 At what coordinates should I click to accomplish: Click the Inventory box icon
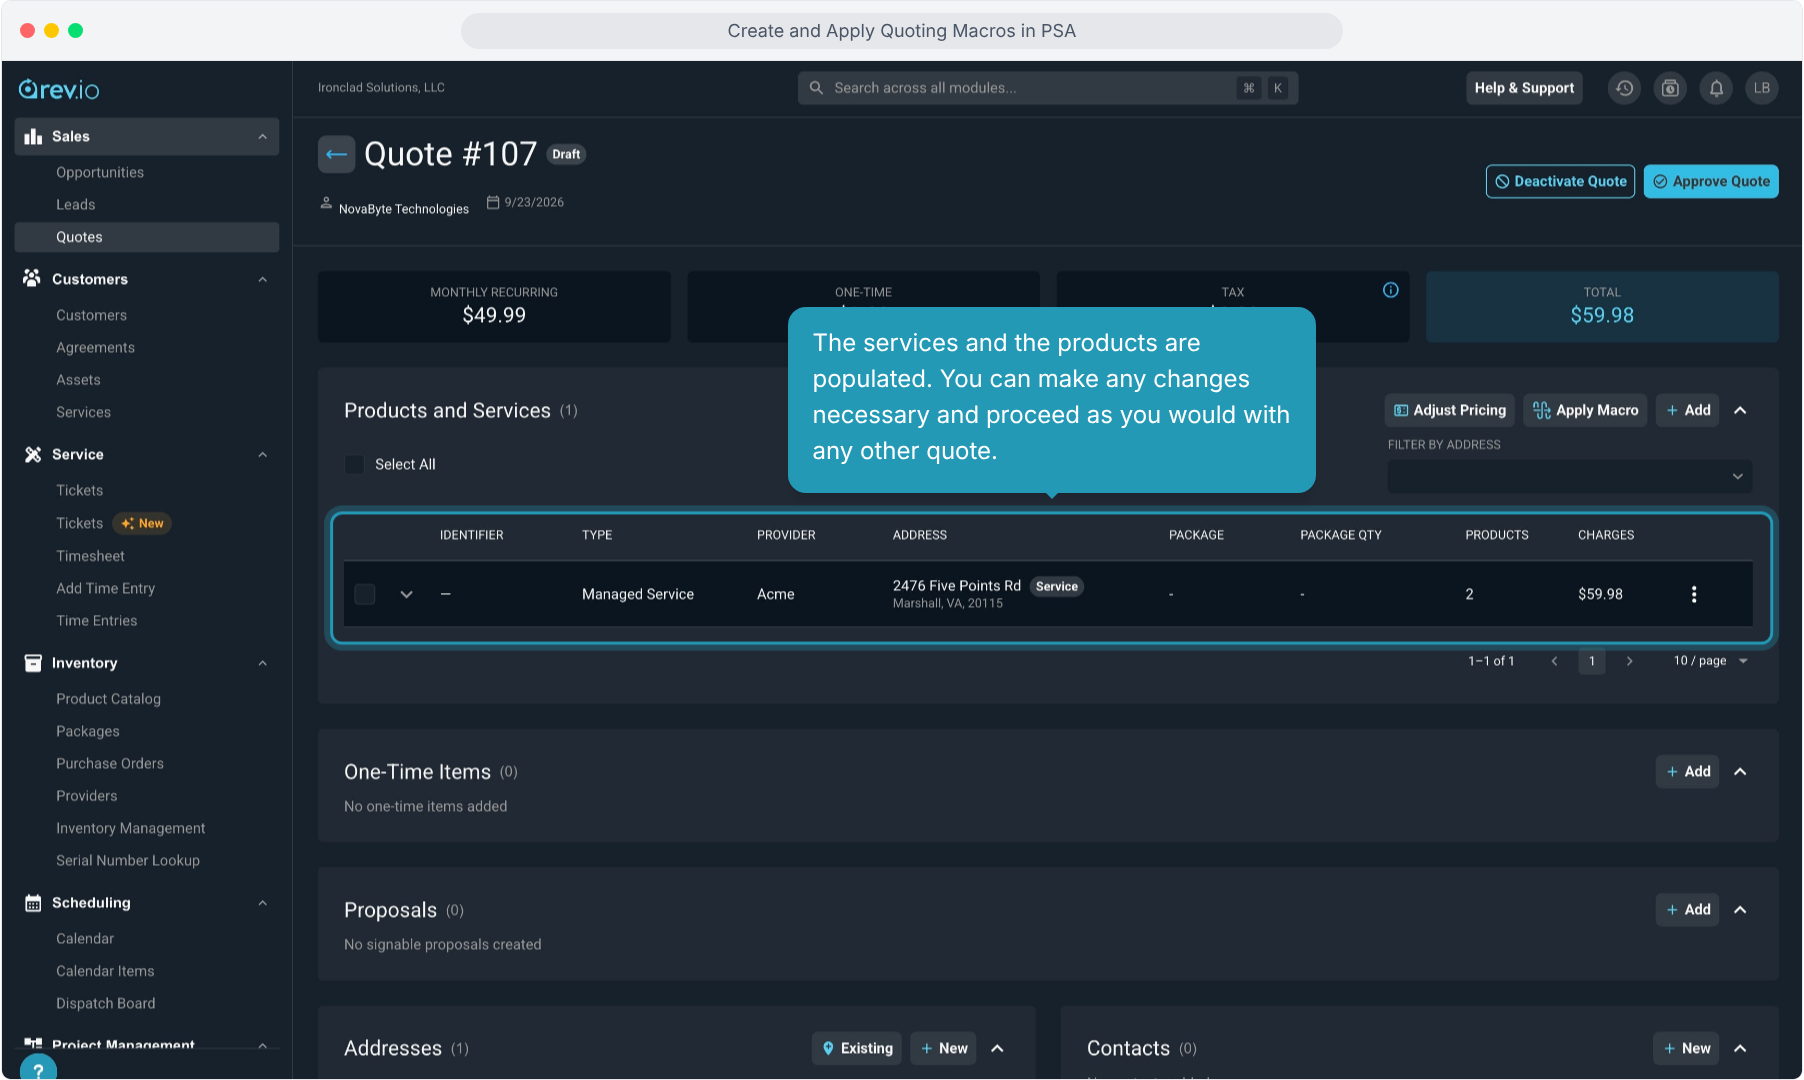[33, 663]
